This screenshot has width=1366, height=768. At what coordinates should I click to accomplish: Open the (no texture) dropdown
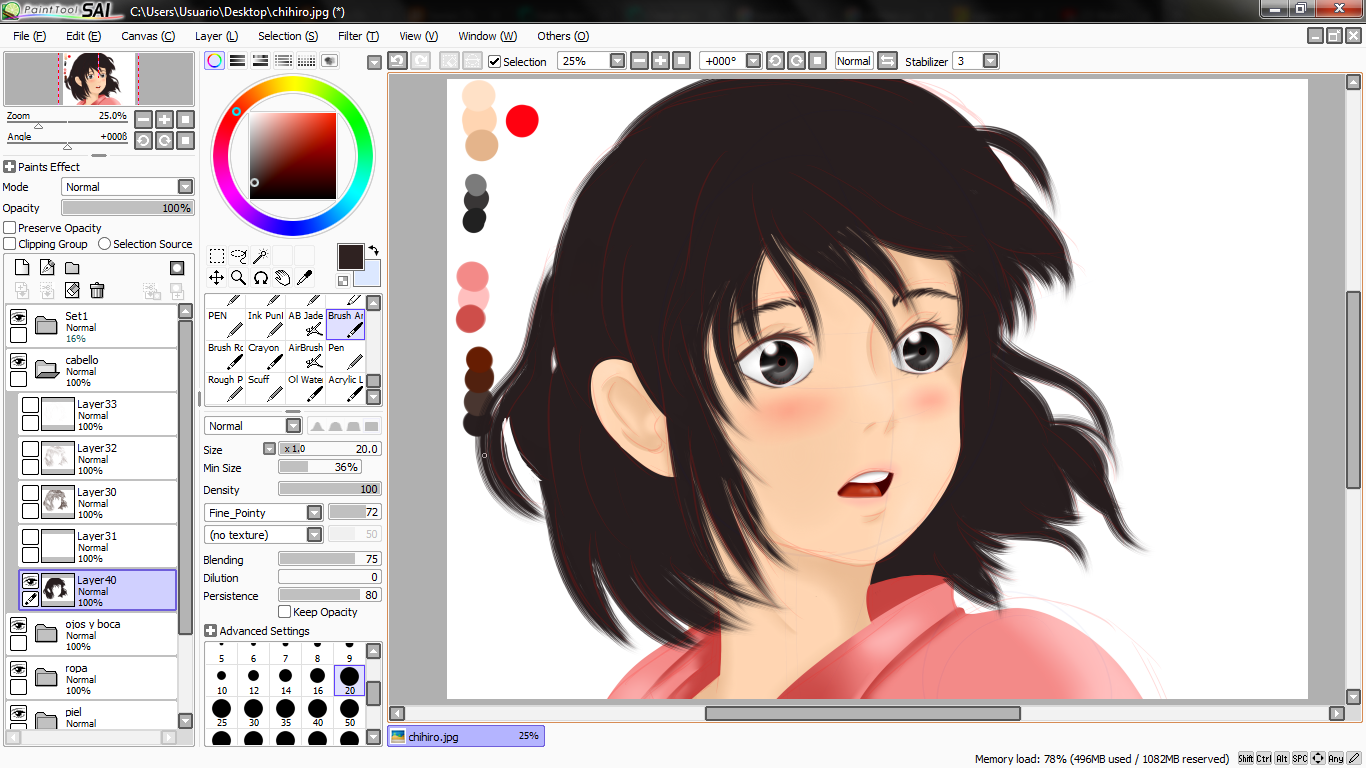coord(314,535)
